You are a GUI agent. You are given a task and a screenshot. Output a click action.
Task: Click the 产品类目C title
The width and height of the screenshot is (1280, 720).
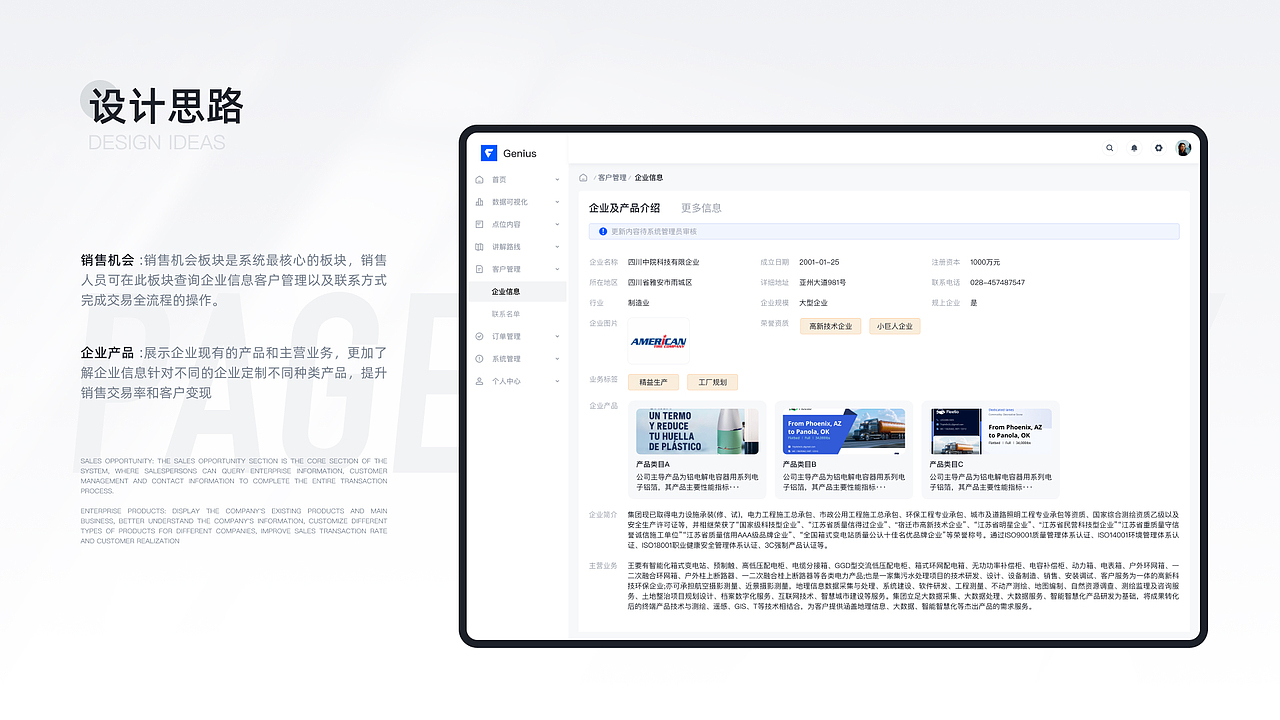[947, 465]
